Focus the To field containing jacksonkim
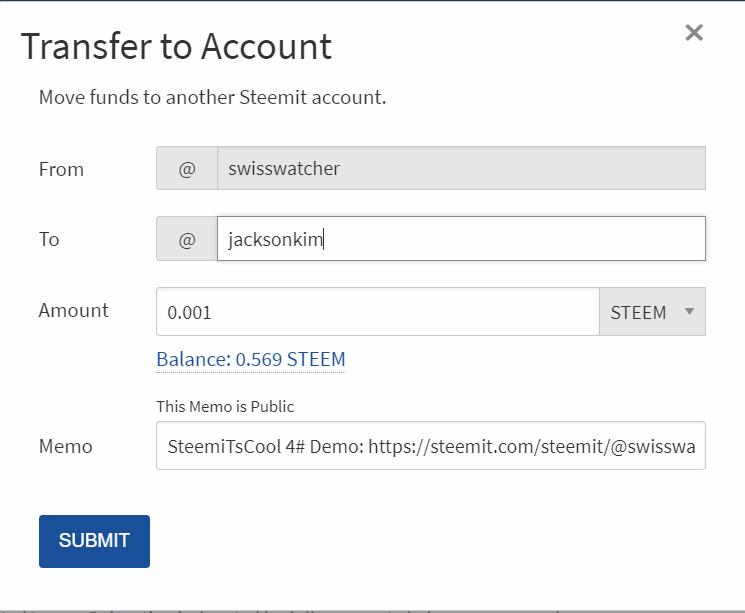The width and height of the screenshot is (745, 613). [461, 240]
